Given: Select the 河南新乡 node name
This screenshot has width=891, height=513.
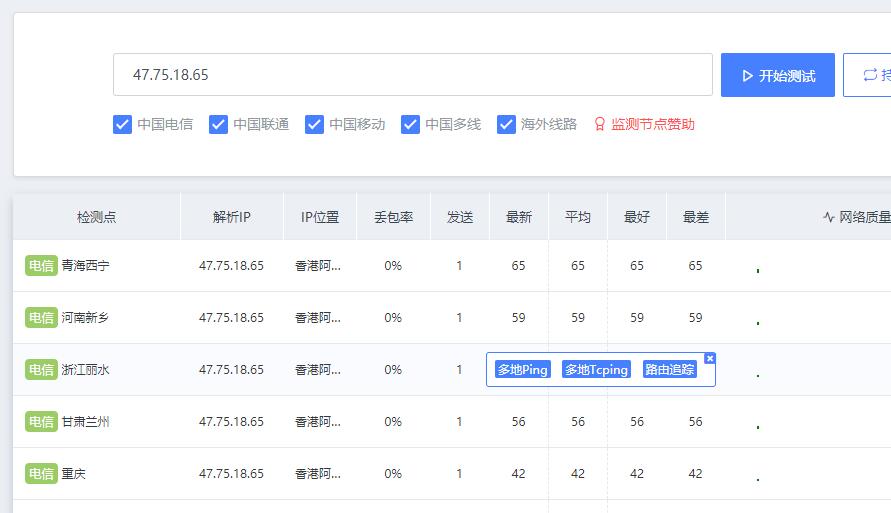Looking at the screenshot, I should click(85, 318).
